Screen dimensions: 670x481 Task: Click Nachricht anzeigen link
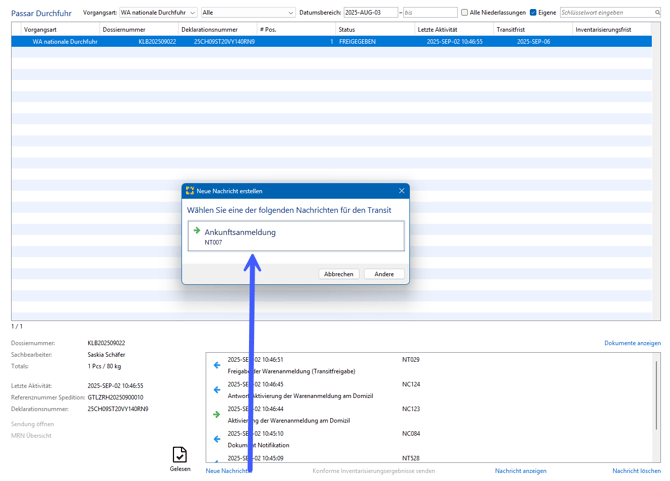pyautogui.click(x=520, y=471)
